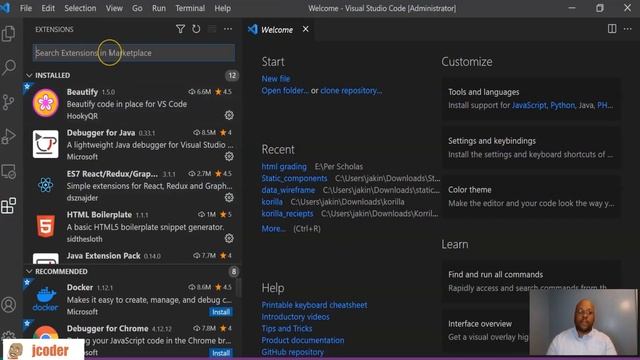Open the File menu
640x360 pixels.
26,8
